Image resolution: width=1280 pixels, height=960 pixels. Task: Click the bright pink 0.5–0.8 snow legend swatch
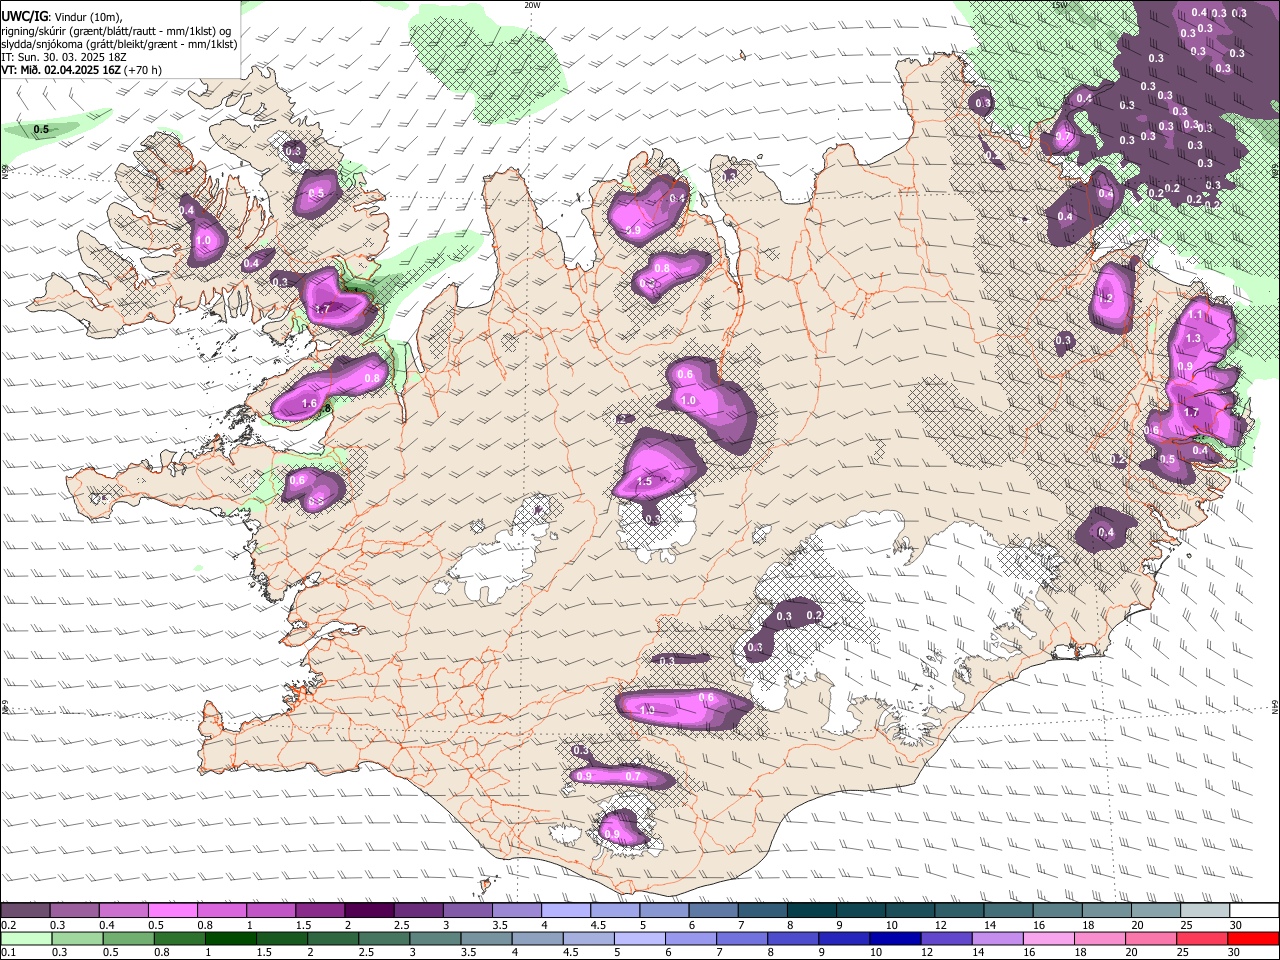click(x=172, y=910)
